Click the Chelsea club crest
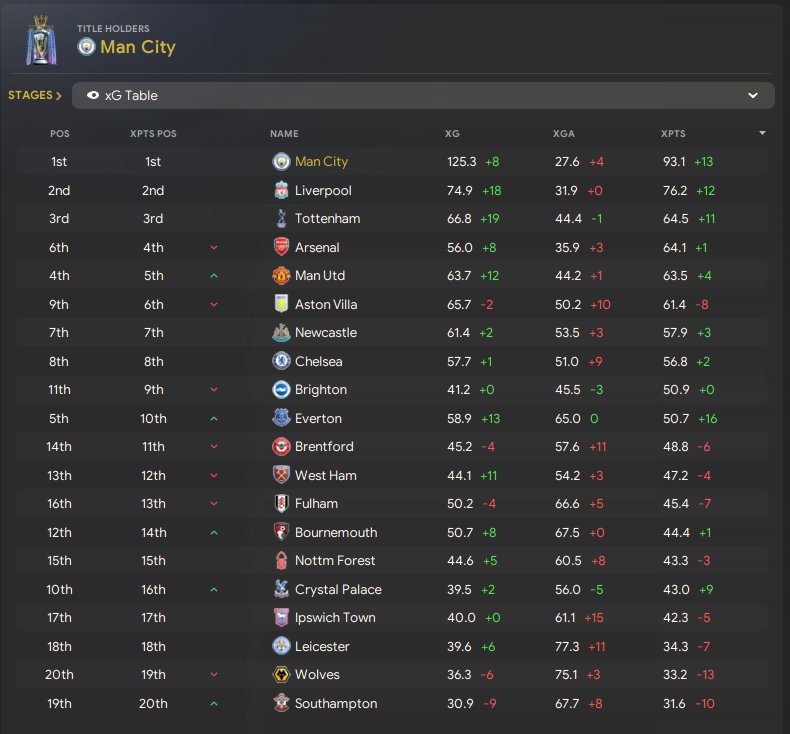The width and height of the screenshot is (790, 734). pyautogui.click(x=281, y=361)
